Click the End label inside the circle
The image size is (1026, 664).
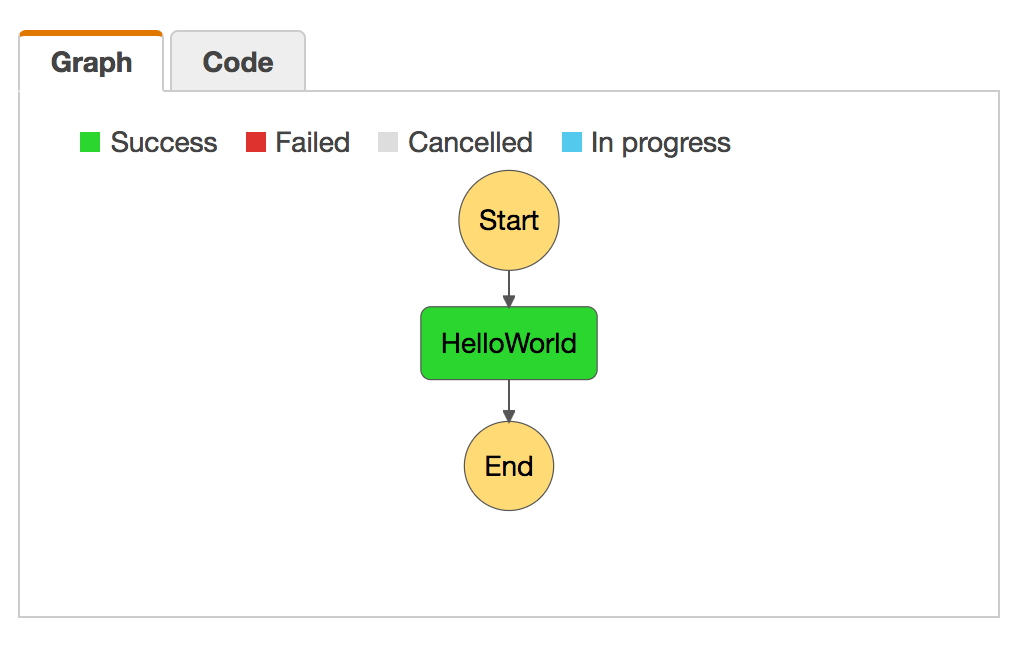point(508,465)
